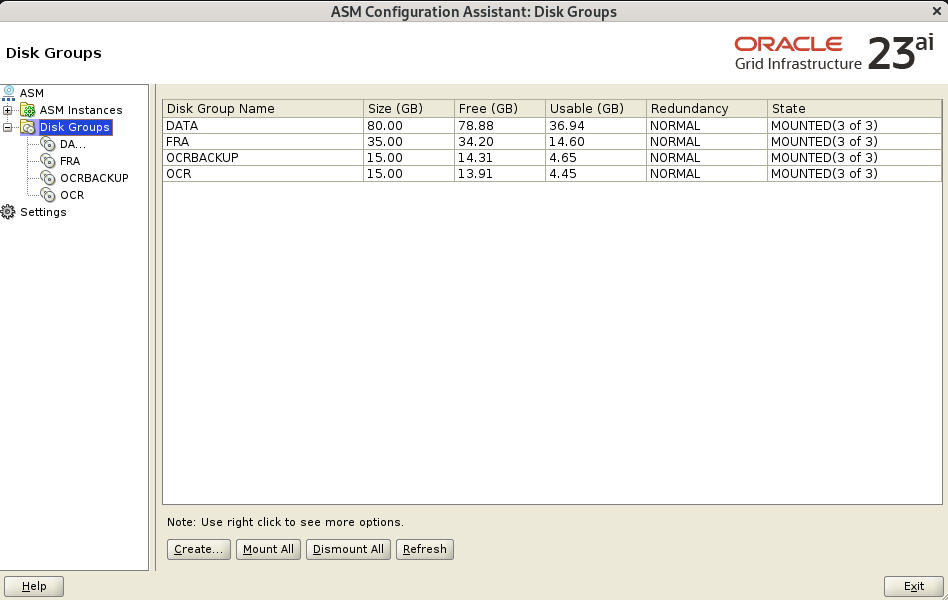This screenshot has height=600, width=948.
Task: Sort by State column header
Action: click(x=854, y=108)
